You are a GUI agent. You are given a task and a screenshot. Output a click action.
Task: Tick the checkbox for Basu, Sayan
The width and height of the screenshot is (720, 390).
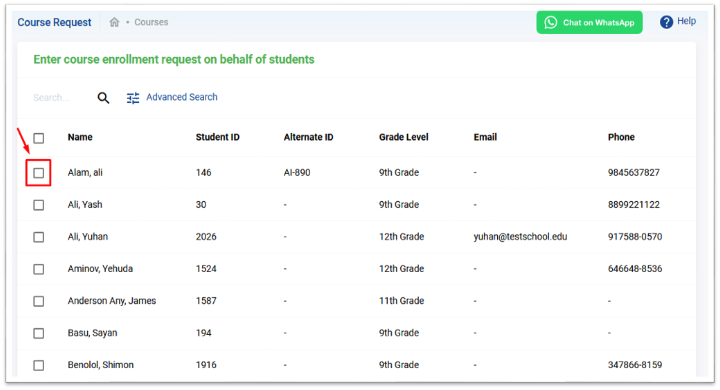[x=39, y=333]
